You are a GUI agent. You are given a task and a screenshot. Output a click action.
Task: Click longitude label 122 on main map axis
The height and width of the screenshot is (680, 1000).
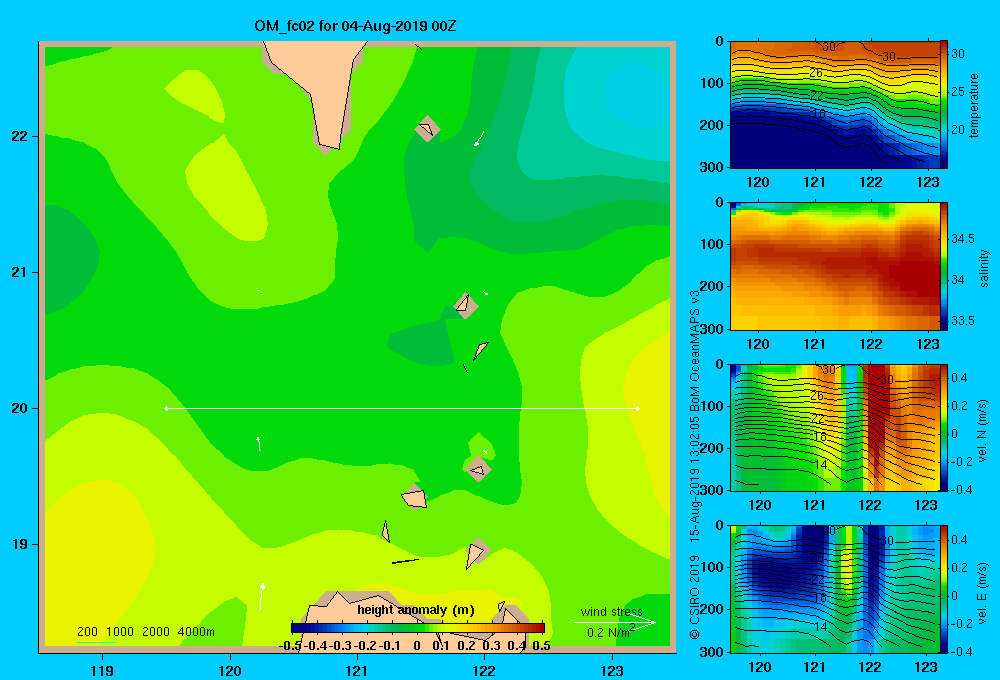[x=484, y=670]
